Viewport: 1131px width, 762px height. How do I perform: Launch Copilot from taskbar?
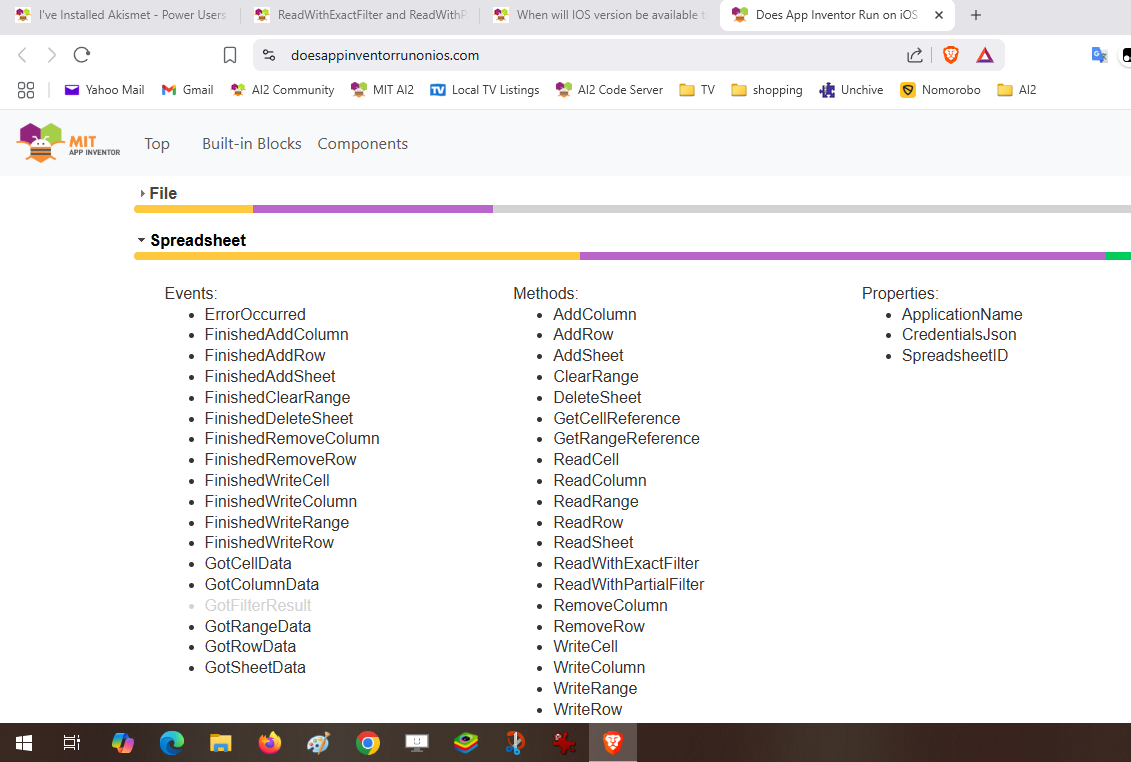123,743
